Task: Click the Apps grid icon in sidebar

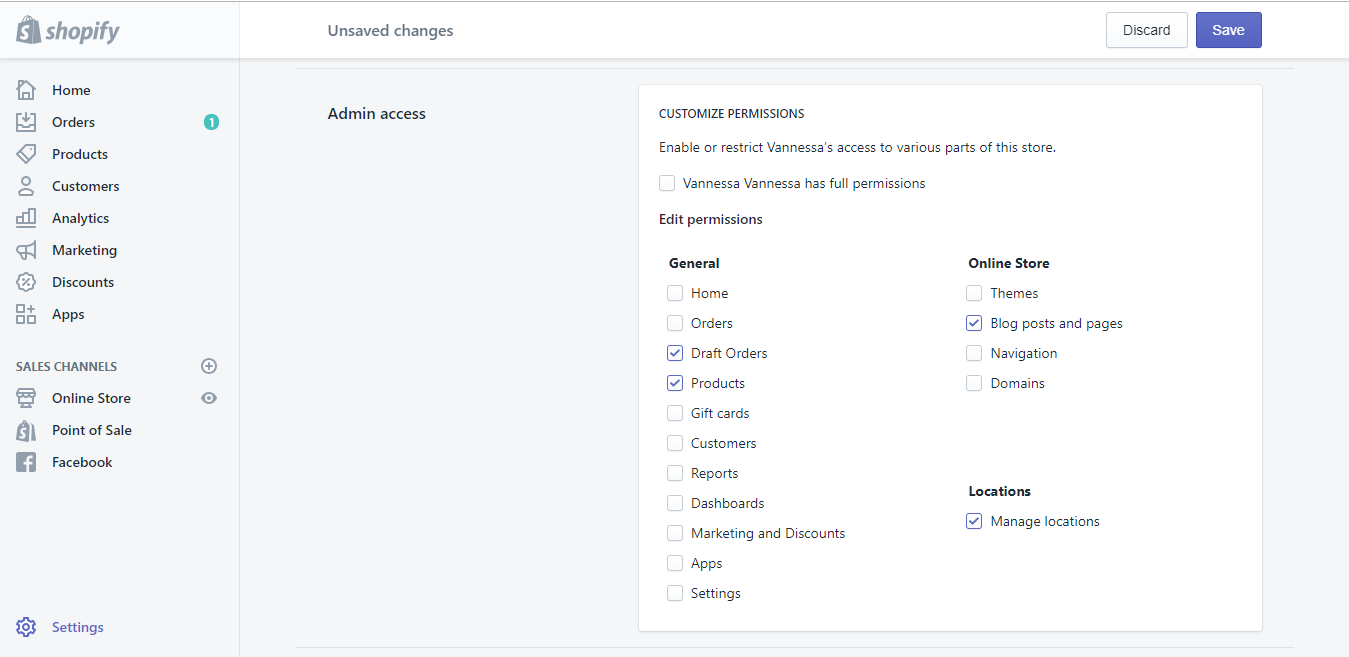Action: pyautogui.click(x=26, y=314)
